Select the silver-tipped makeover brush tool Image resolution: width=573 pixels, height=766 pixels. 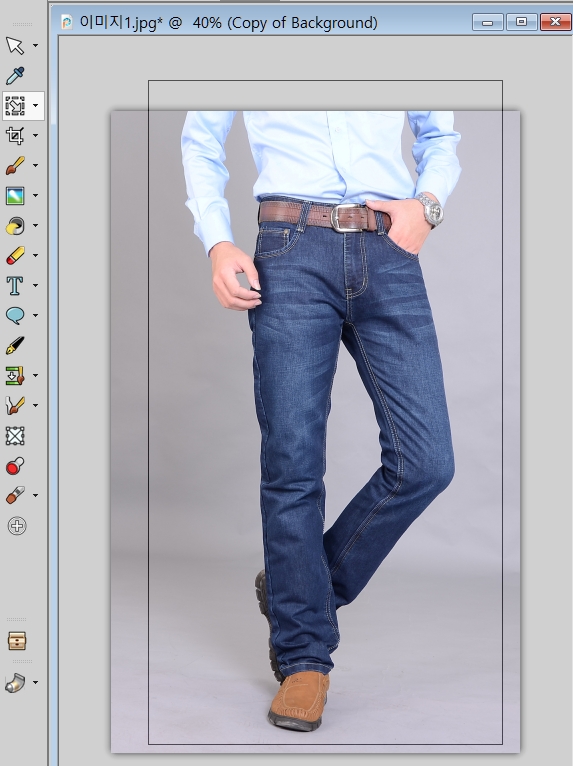(x=15, y=495)
